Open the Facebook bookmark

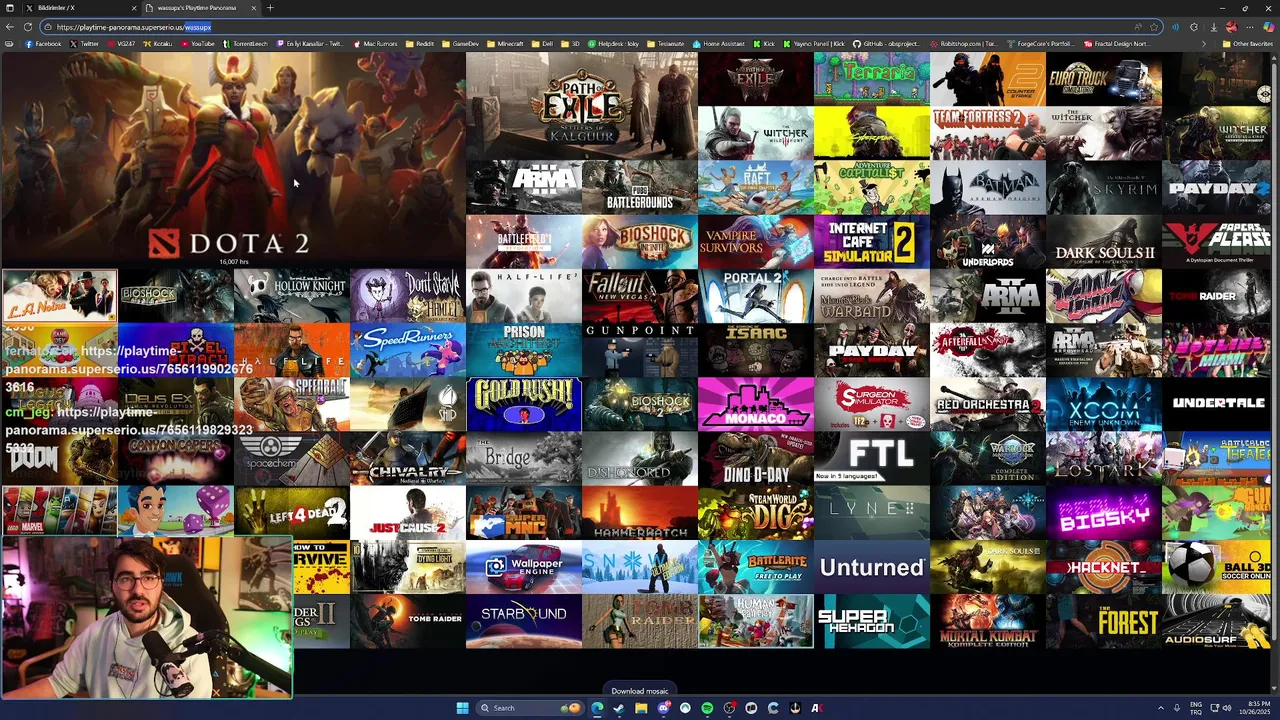pyautogui.click(x=43, y=44)
